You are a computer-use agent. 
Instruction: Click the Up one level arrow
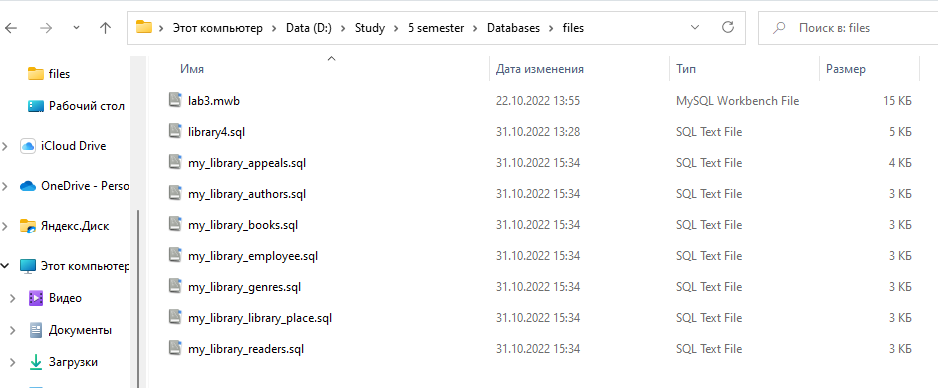[x=106, y=28]
